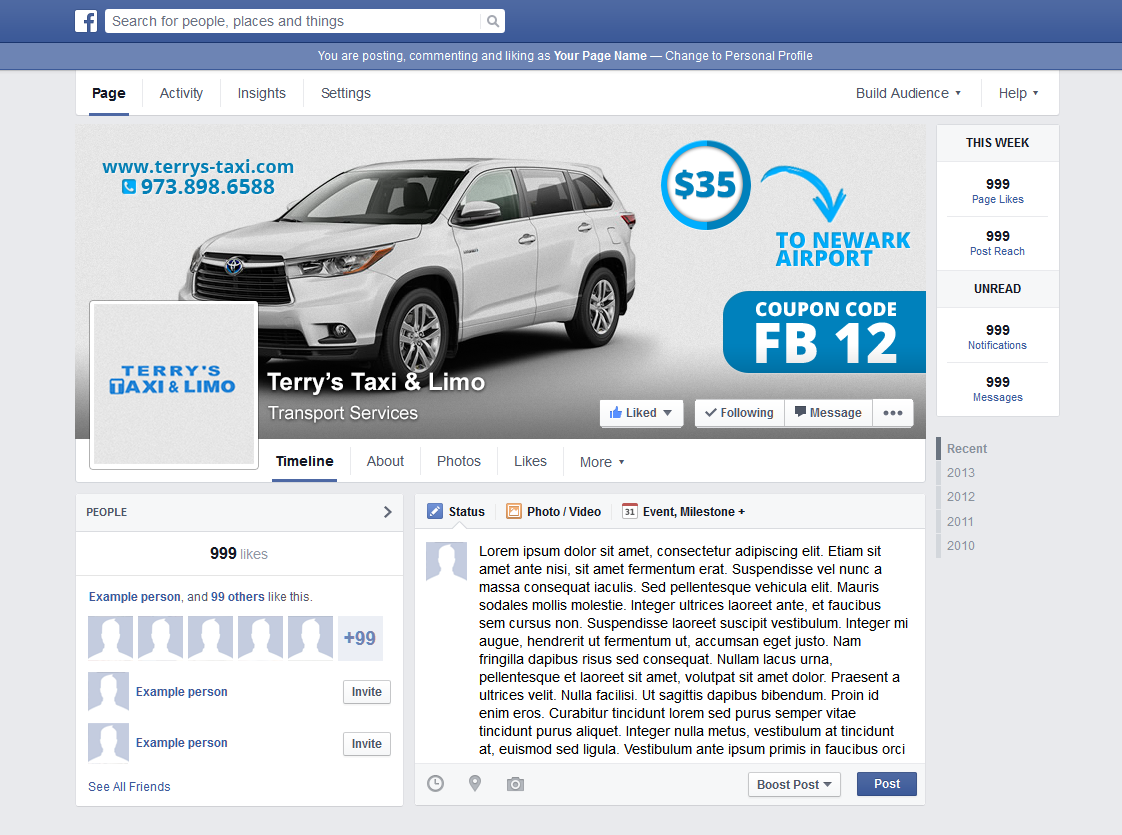Switch to the Activity tab

click(181, 93)
